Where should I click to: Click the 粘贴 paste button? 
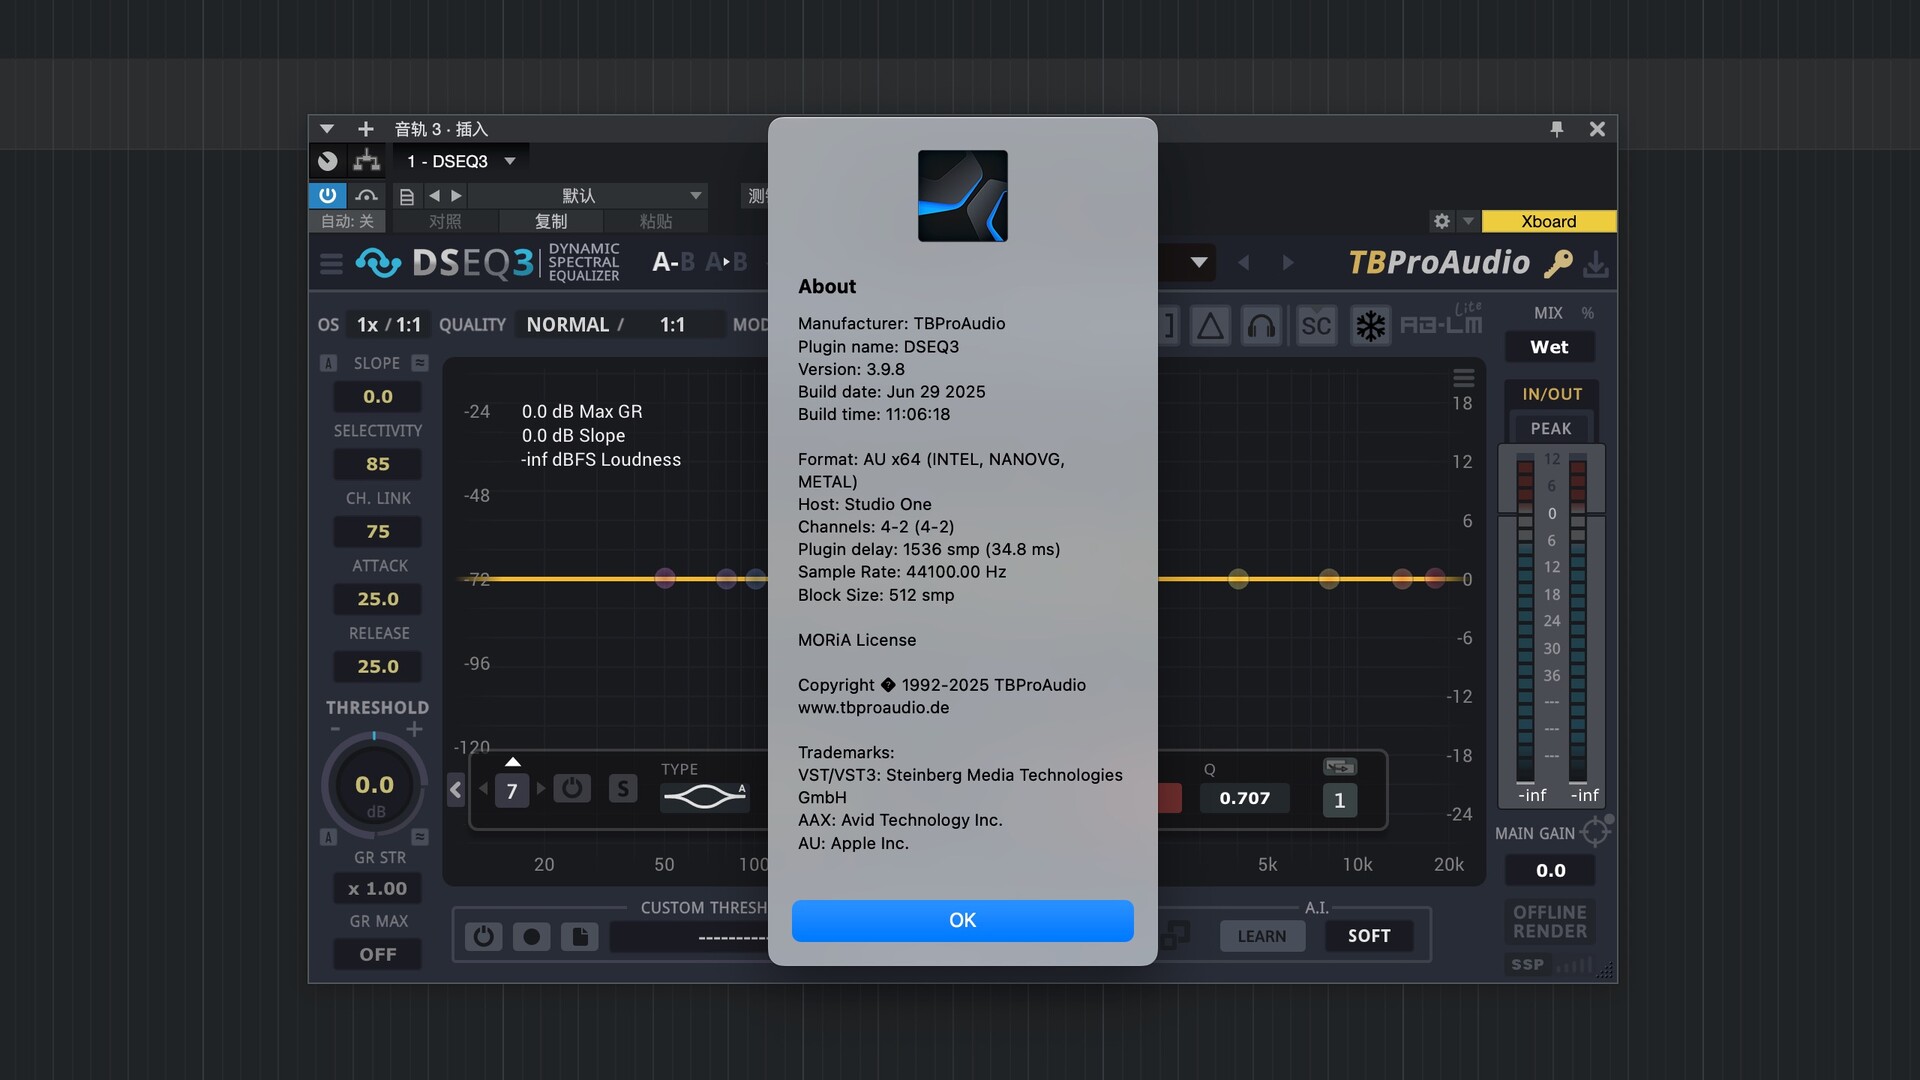[x=656, y=222]
